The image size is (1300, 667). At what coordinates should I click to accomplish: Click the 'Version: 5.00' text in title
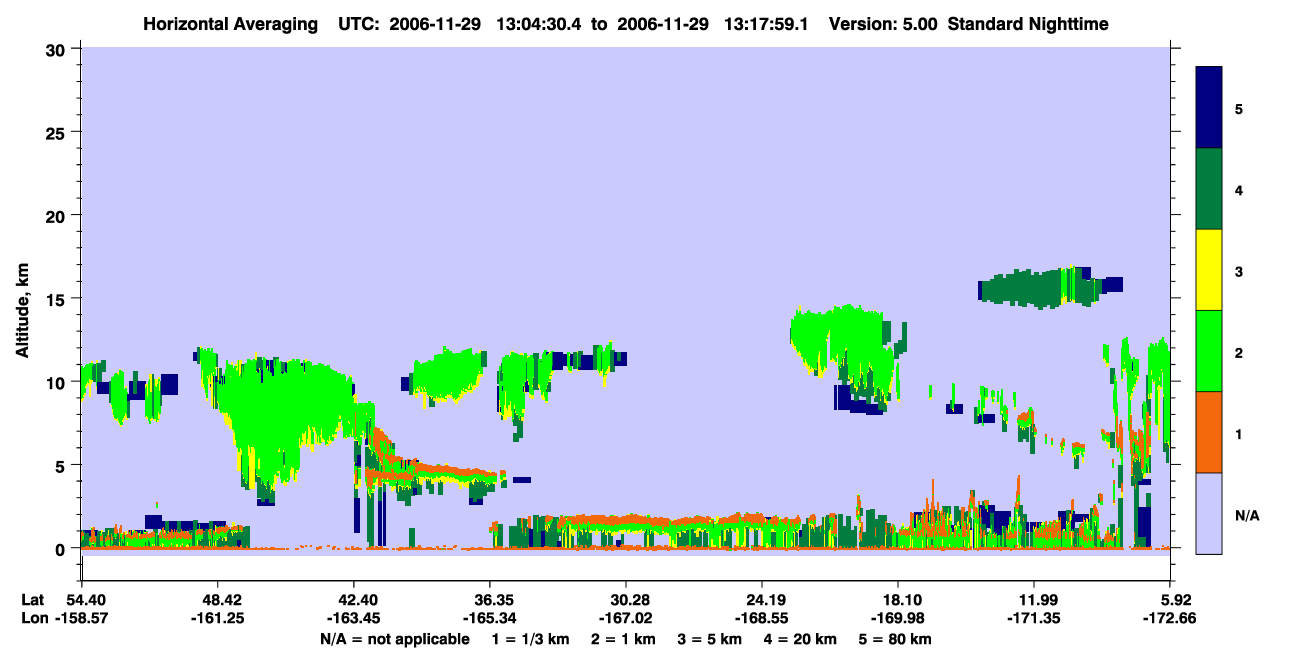882,23
